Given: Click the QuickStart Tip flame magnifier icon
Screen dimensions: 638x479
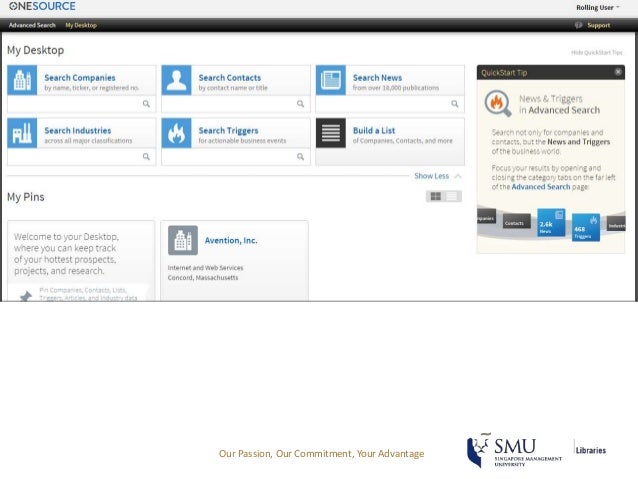Looking at the screenshot, I should [x=498, y=103].
